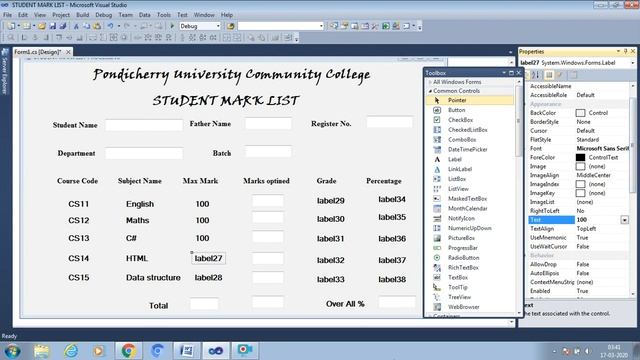Choose ProgressBar control in Toolbox
The height and width of the screenshot is (360, 640).
(x=462, y=248)
